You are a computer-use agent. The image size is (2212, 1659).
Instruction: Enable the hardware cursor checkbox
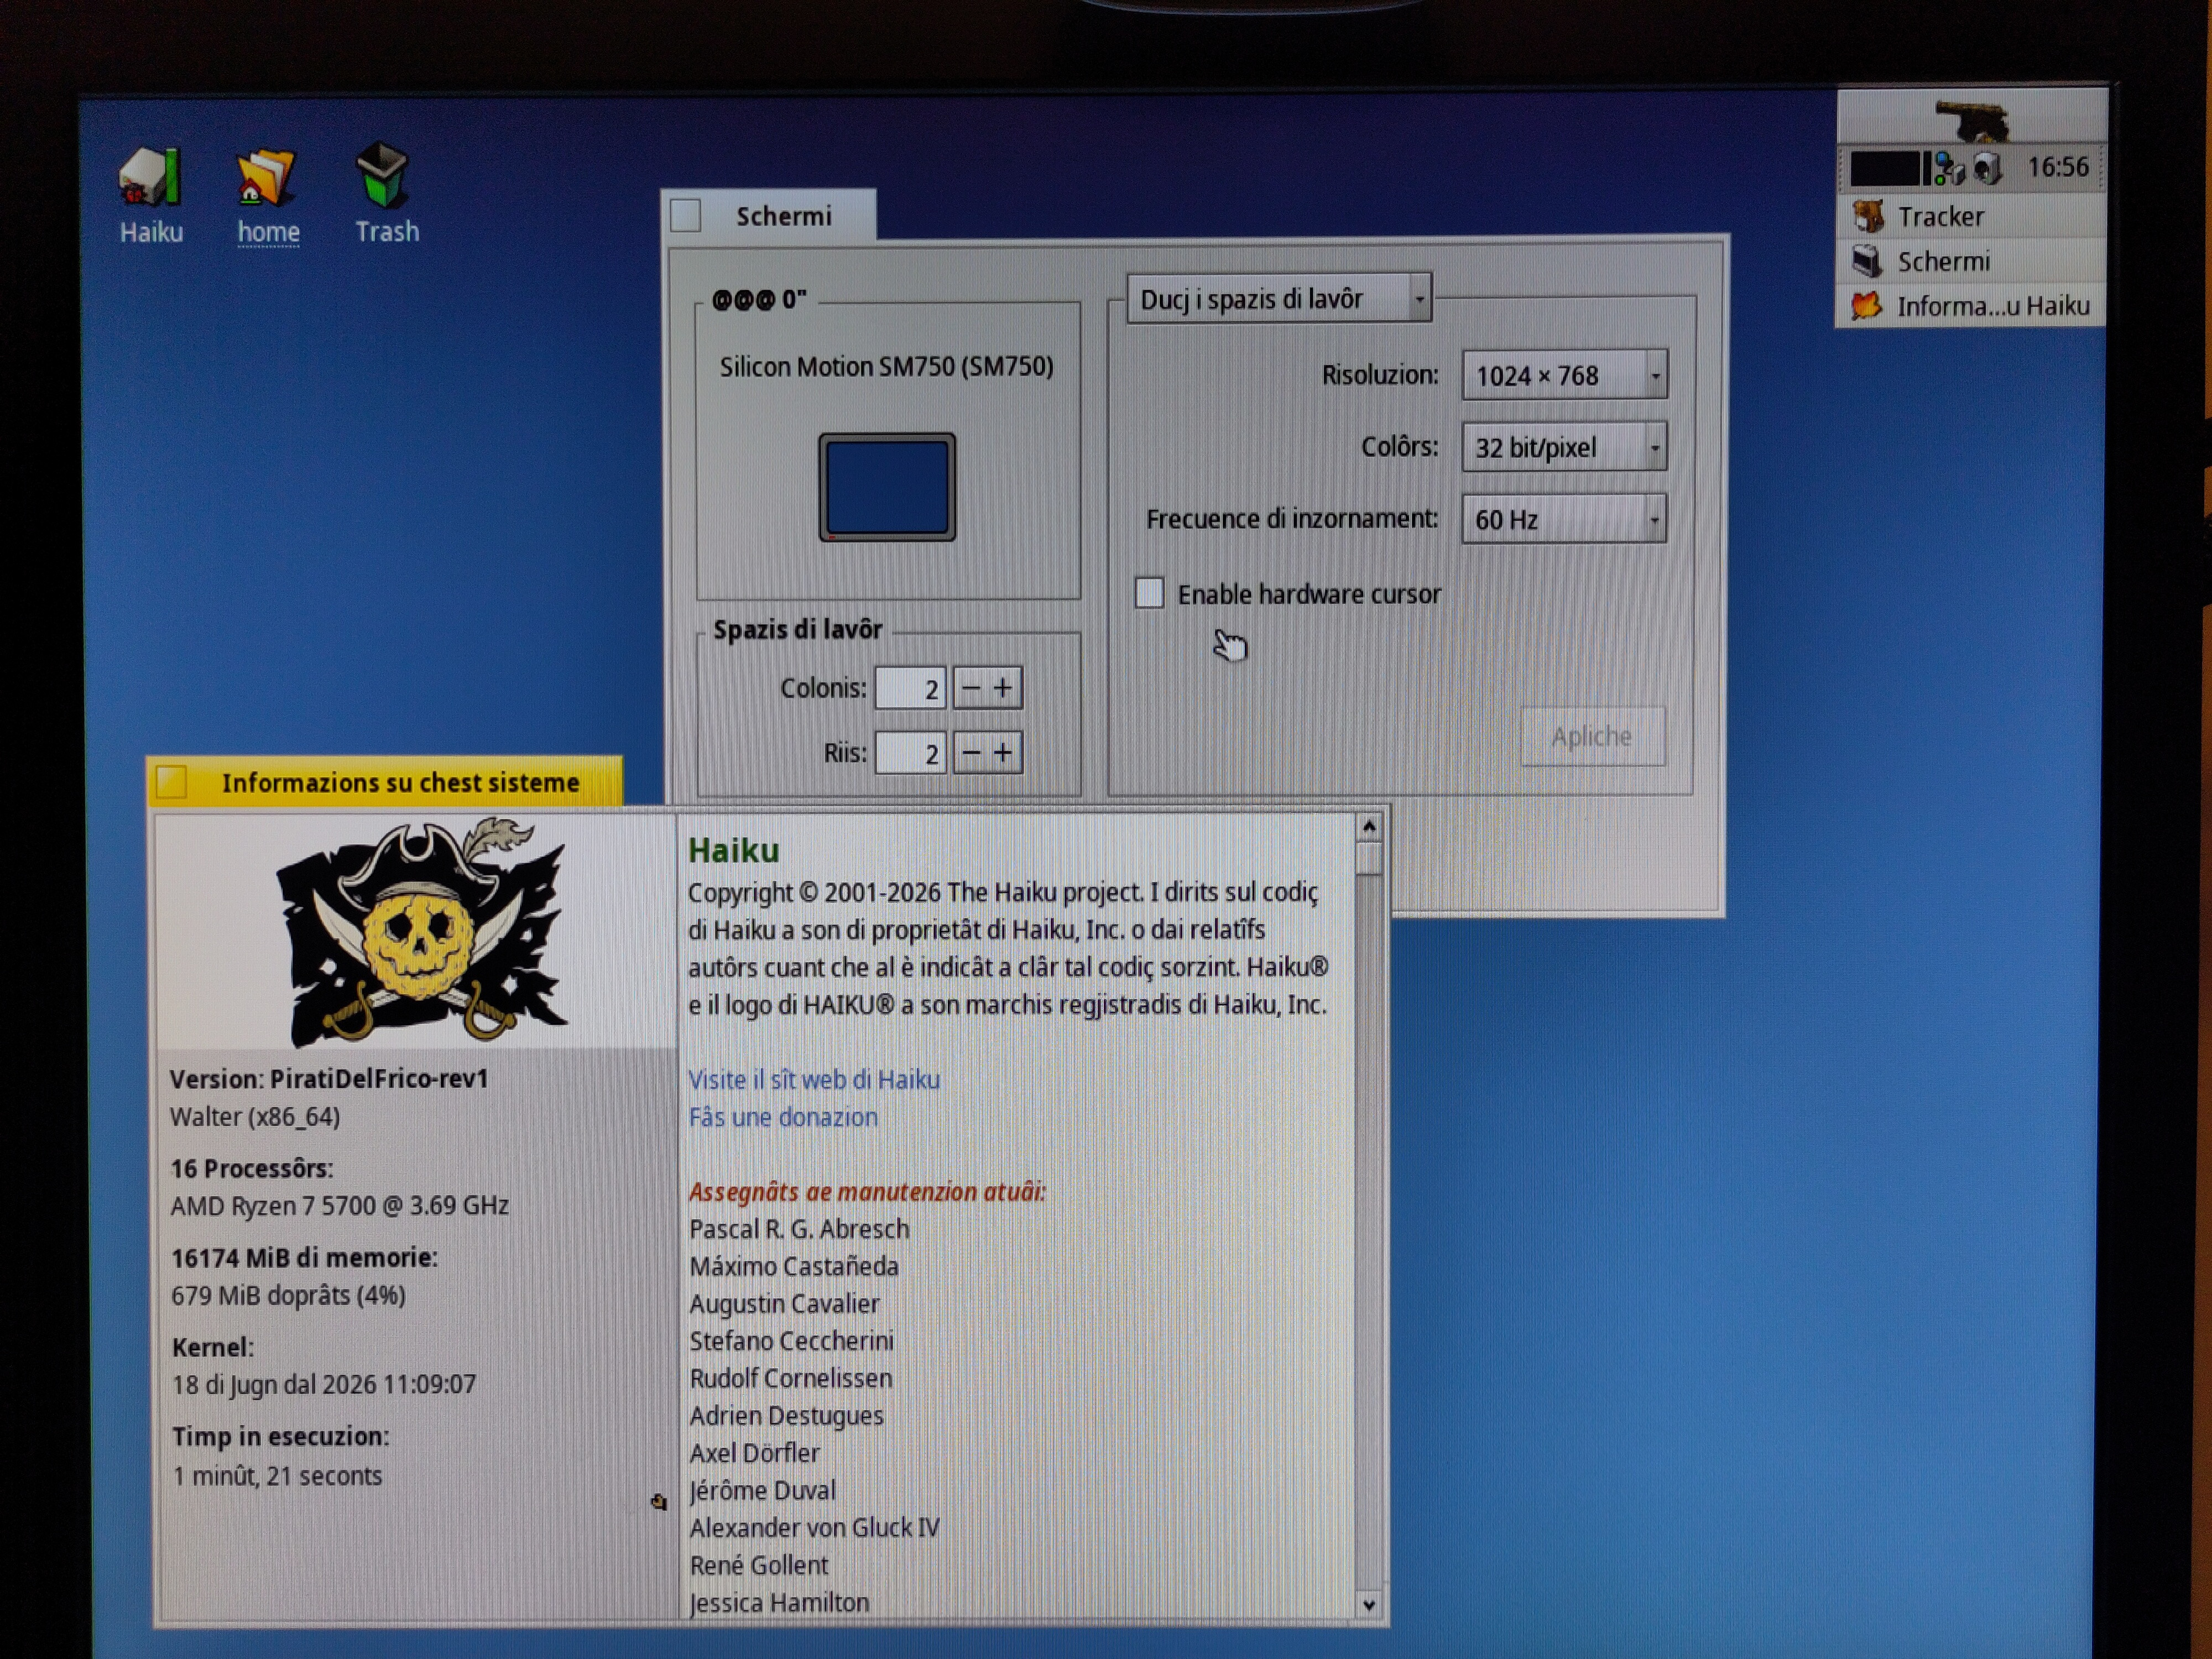coord(1150,593)
